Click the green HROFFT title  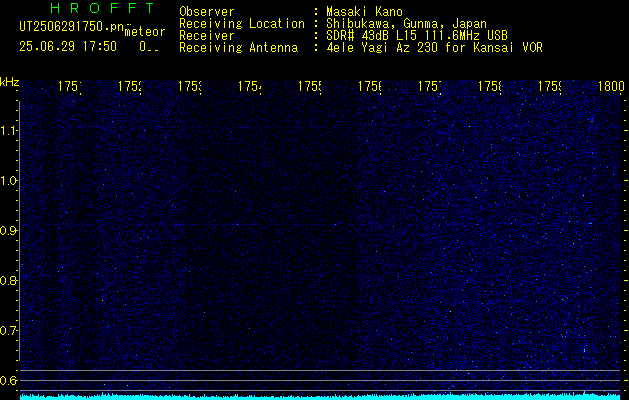(102, 8)
